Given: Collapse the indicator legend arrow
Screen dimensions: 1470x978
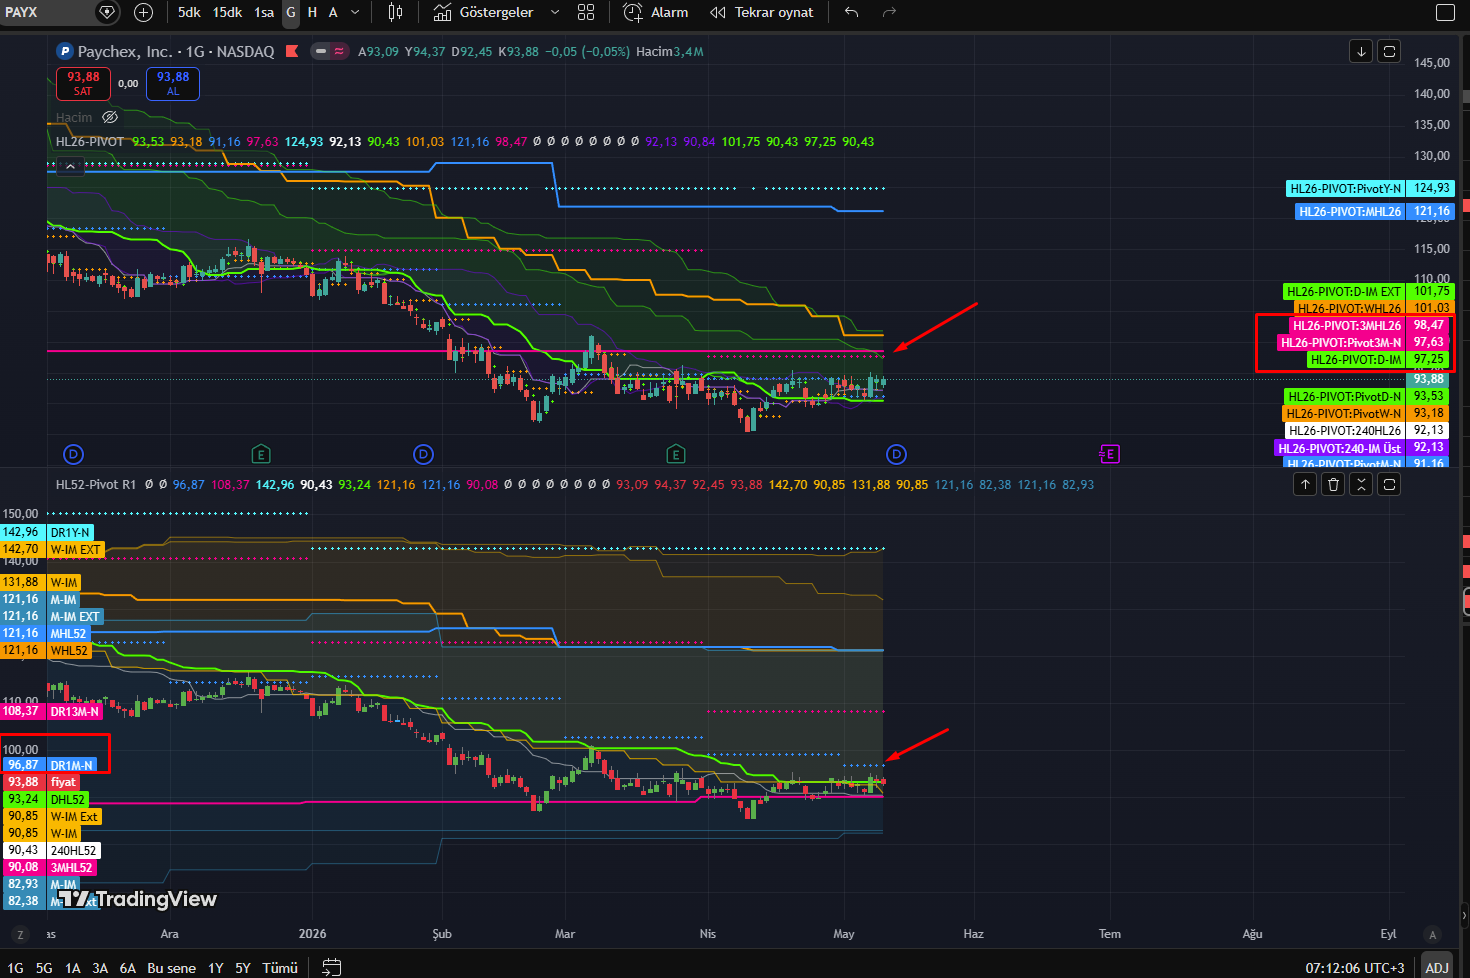Looking at the screenshot, I should click(x=70, y=167).
